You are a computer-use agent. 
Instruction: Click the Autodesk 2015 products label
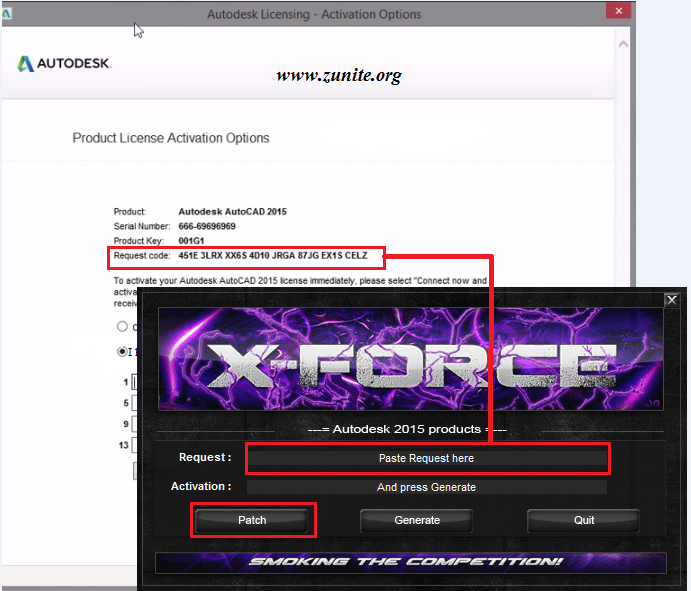coord(407,429)
